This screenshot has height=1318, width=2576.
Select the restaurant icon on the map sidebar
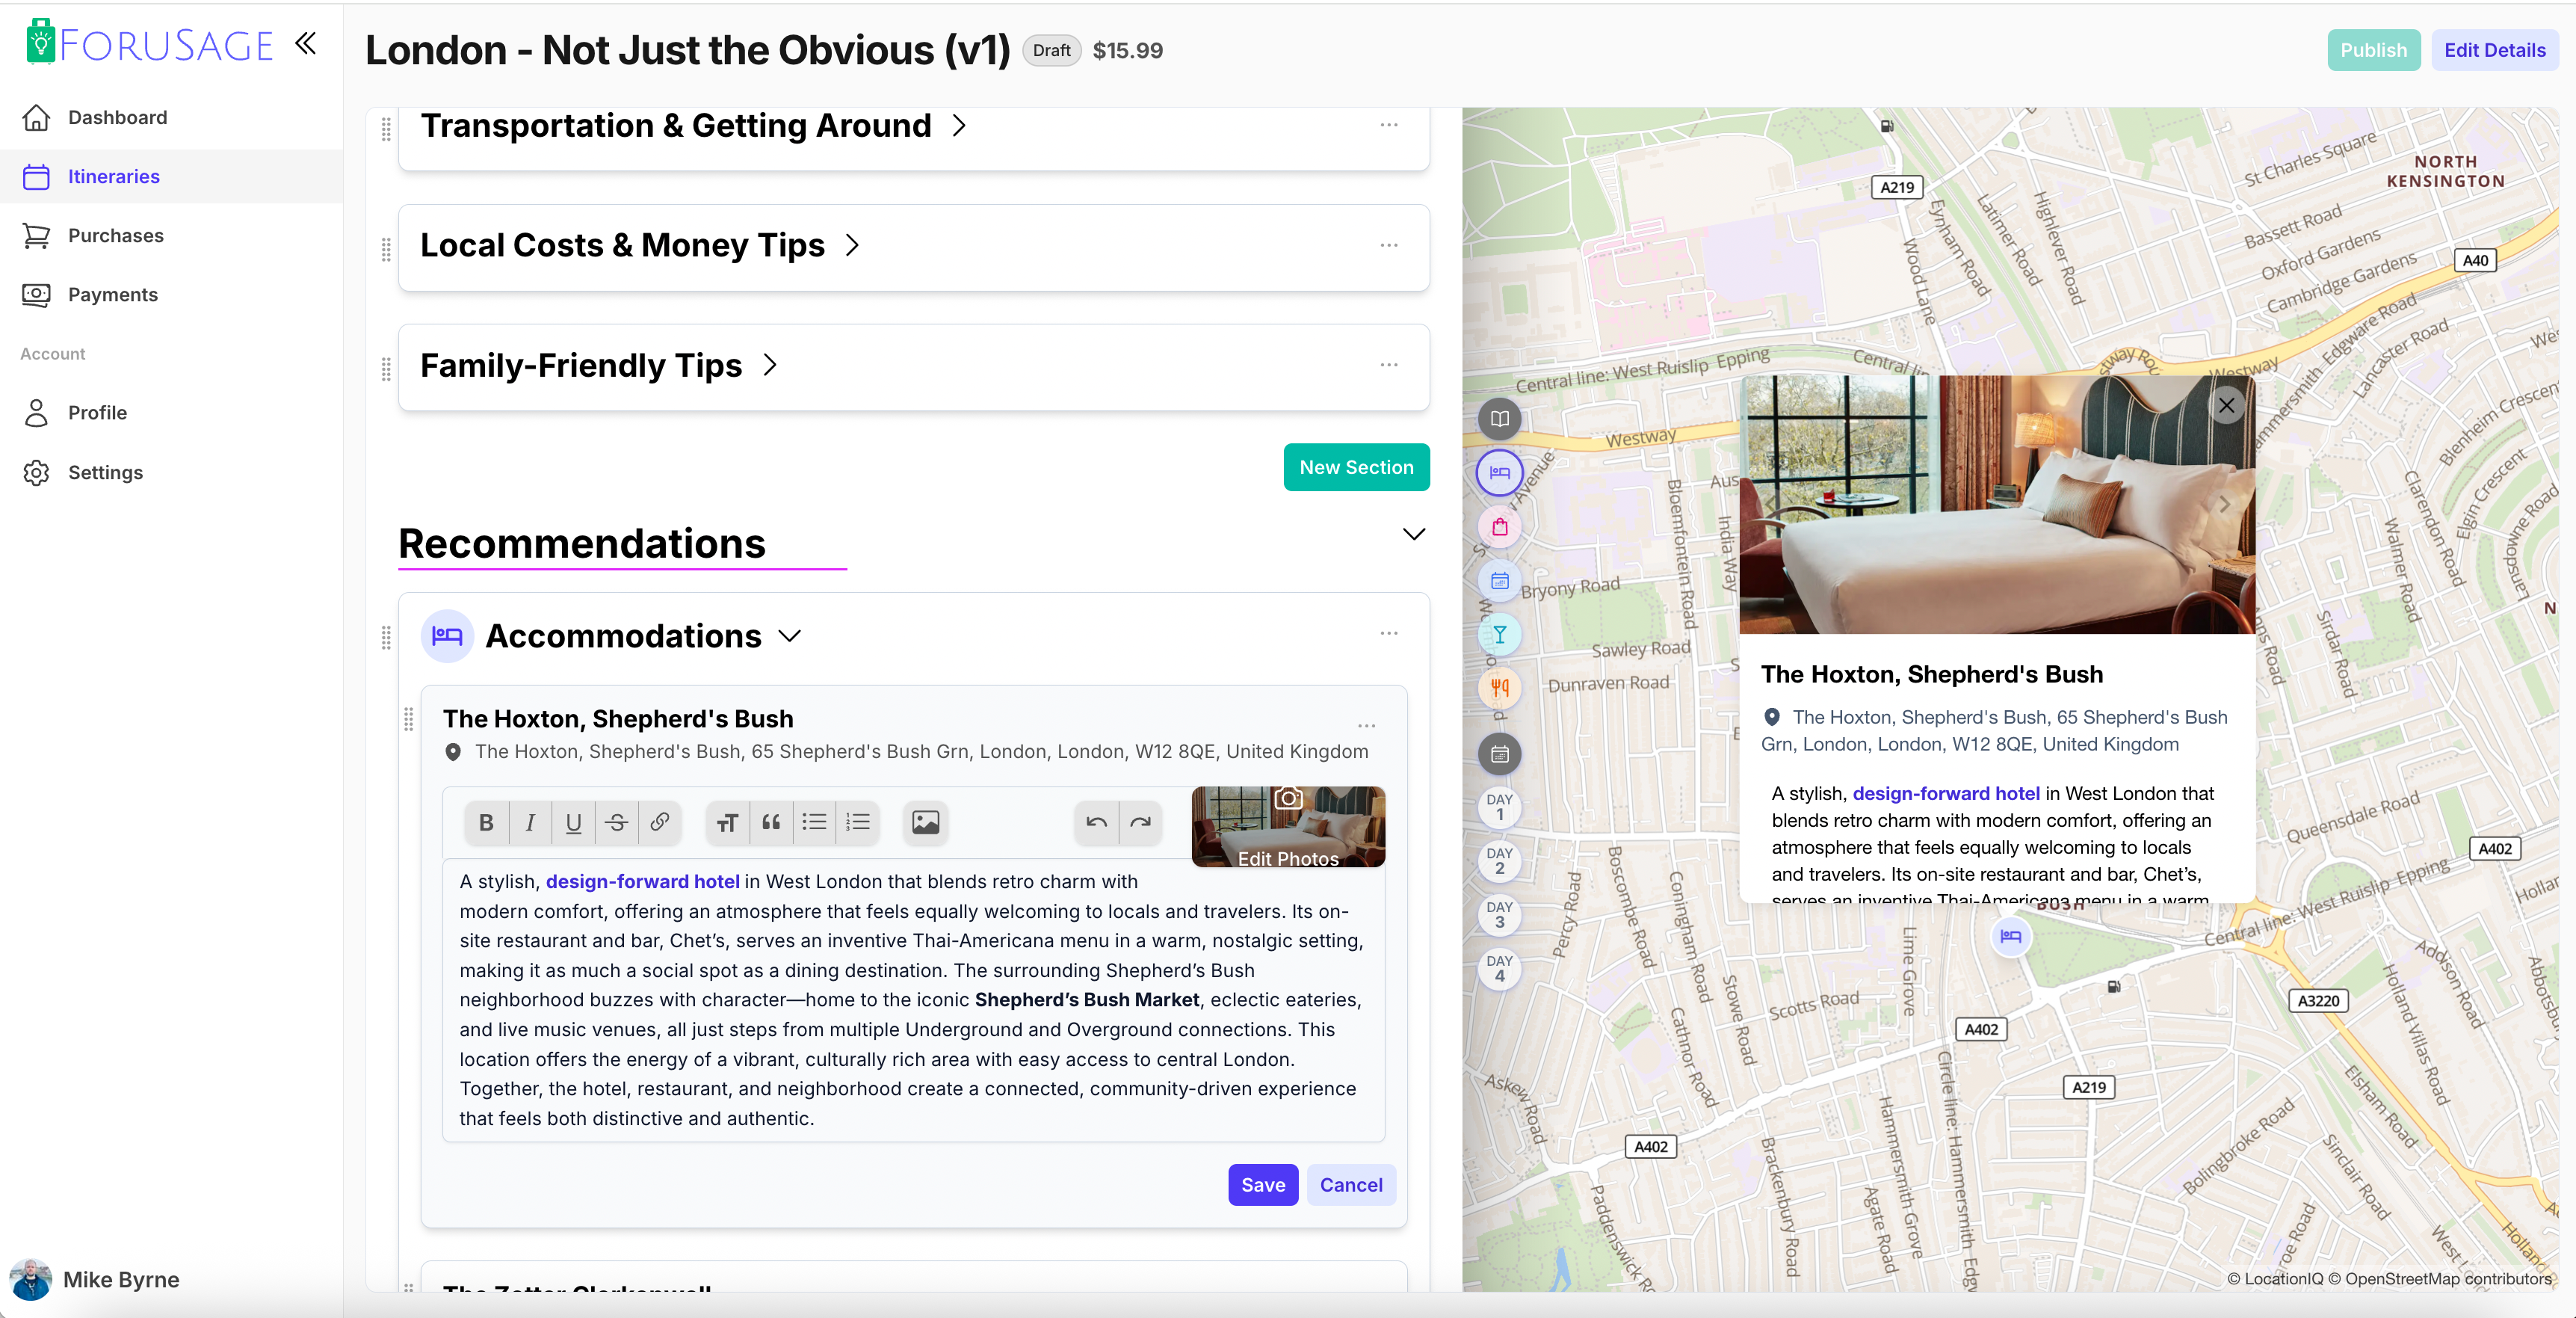coord(1499,689)
